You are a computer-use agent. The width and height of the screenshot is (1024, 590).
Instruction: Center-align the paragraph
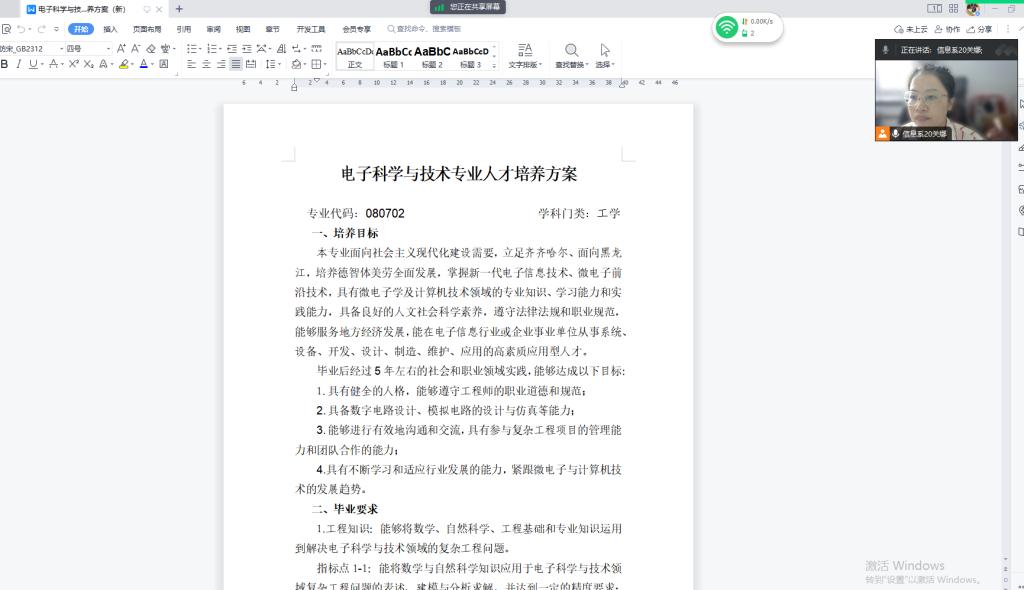(x=206, y=64)
